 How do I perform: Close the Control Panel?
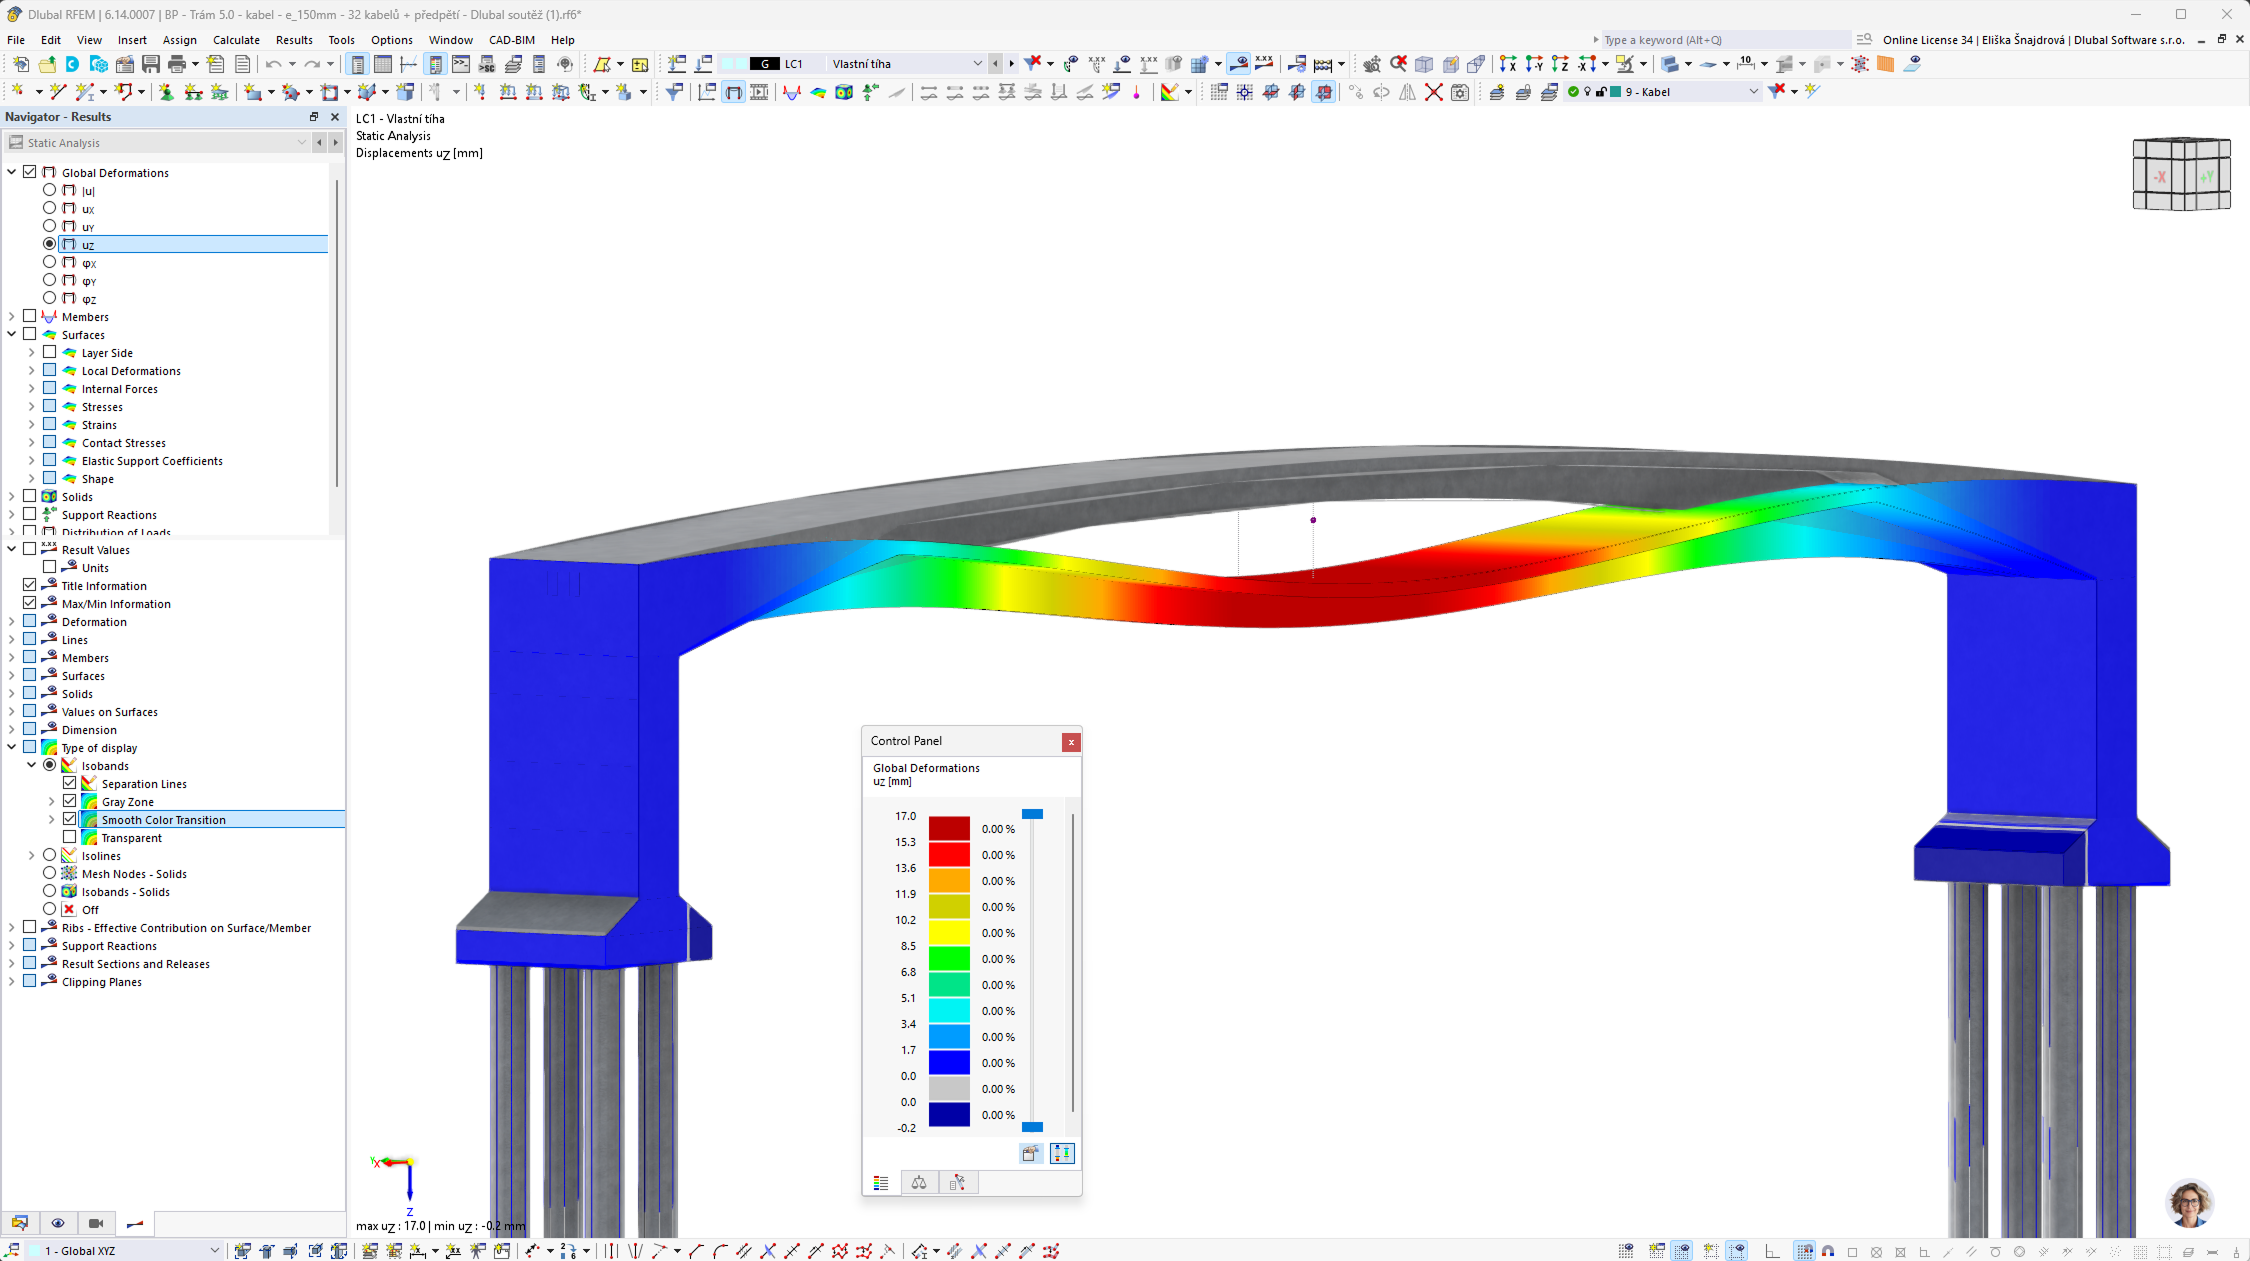[1071, 742]
